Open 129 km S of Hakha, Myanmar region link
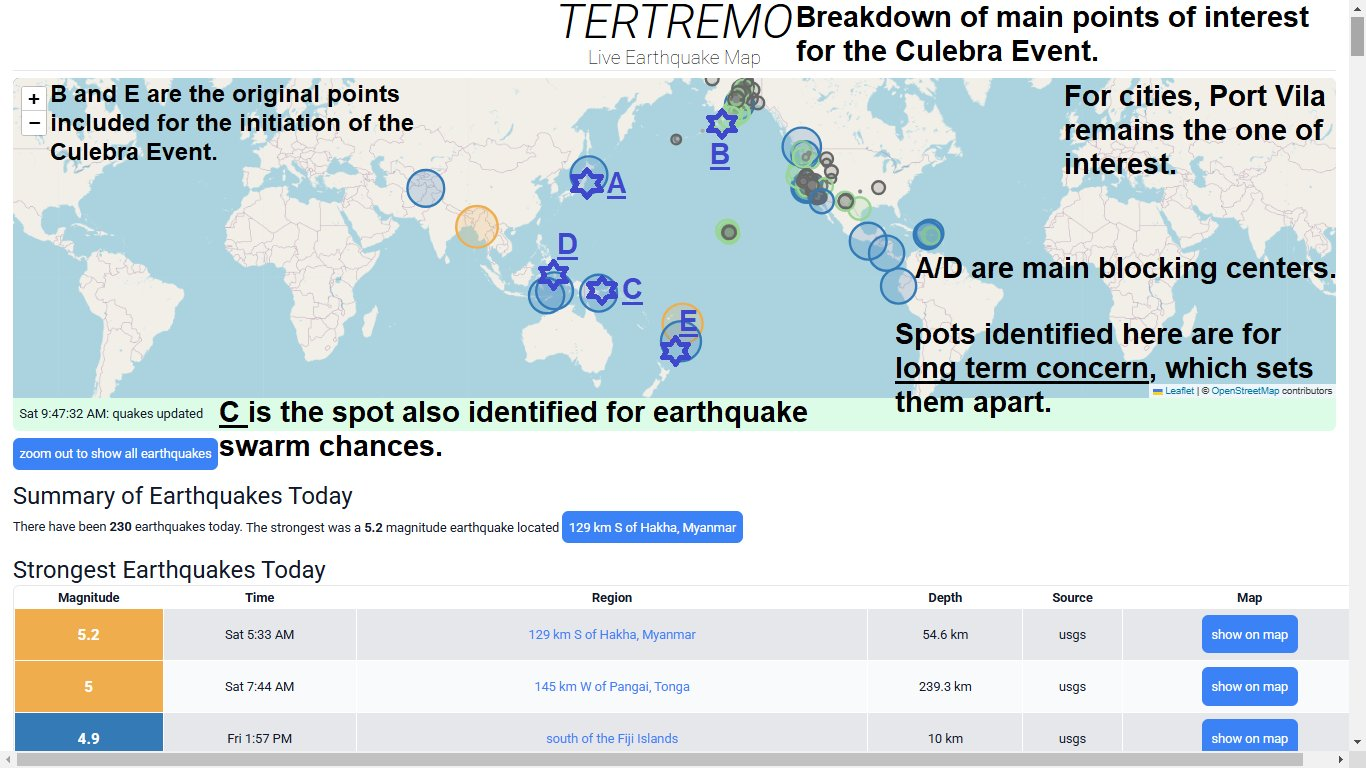The height and width of the screenshot is (768, 1366). pyautogui.click(x=612, y=635)
